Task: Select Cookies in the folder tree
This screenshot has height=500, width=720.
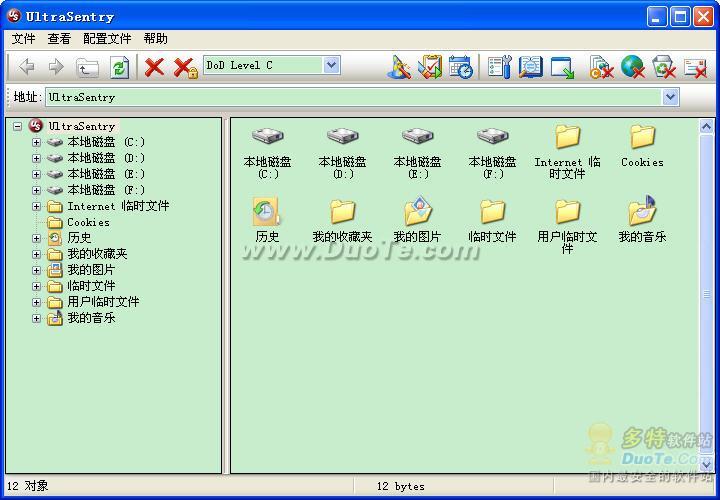Action: 88,222
